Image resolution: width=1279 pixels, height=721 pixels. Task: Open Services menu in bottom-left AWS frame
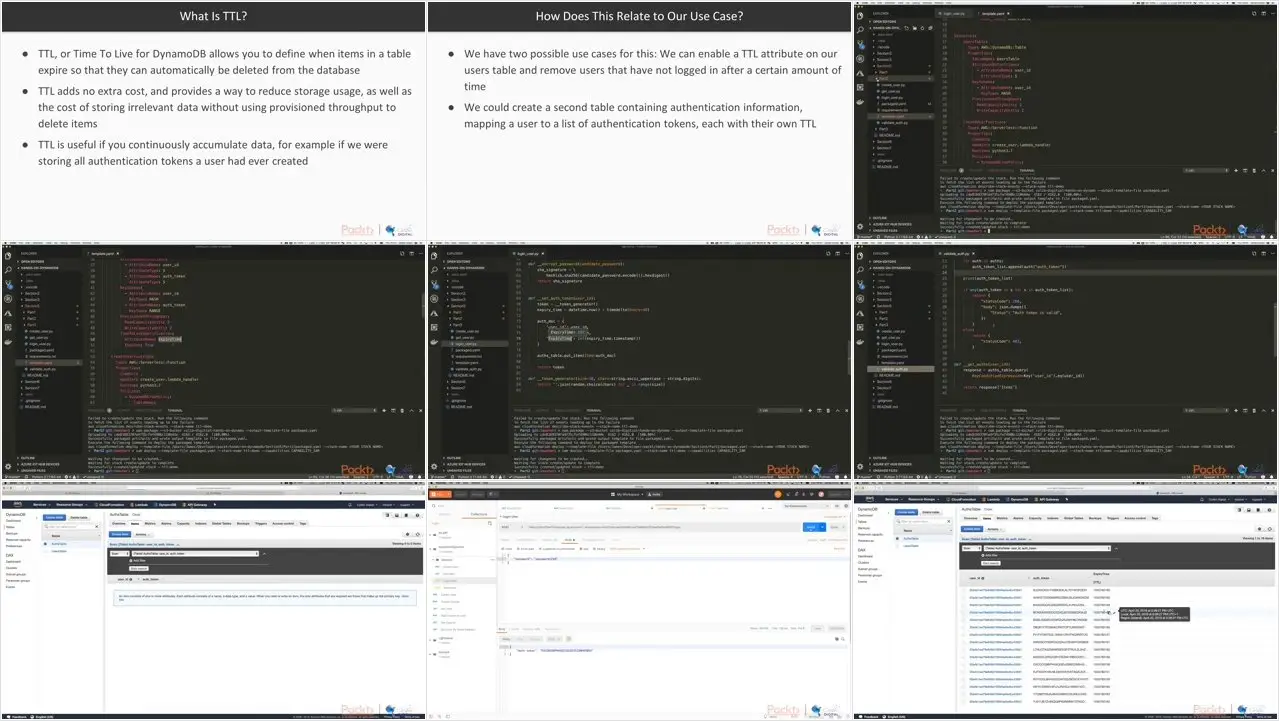[41, 505]
